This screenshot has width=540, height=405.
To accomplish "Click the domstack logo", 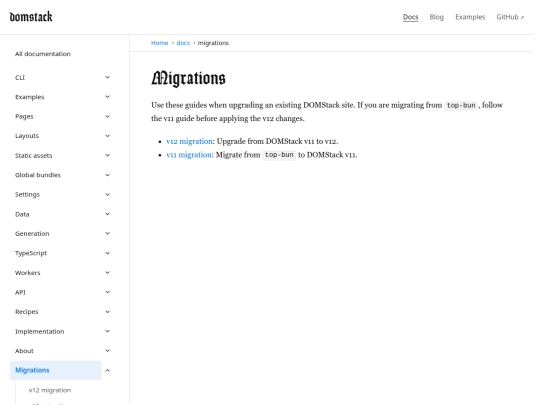I will pyautogui.click(x=31, y=17).
